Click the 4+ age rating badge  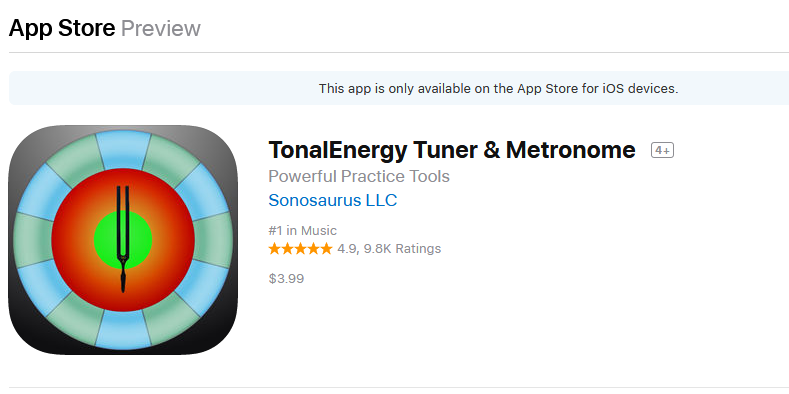[662, 150]
